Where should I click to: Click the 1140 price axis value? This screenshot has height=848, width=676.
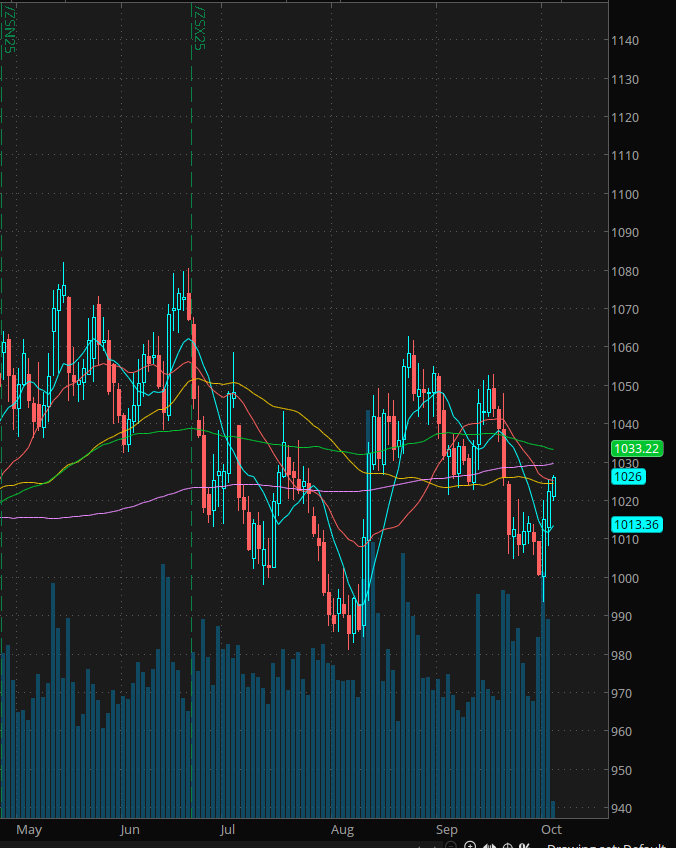pyautogui.click(x=625, y=41)
